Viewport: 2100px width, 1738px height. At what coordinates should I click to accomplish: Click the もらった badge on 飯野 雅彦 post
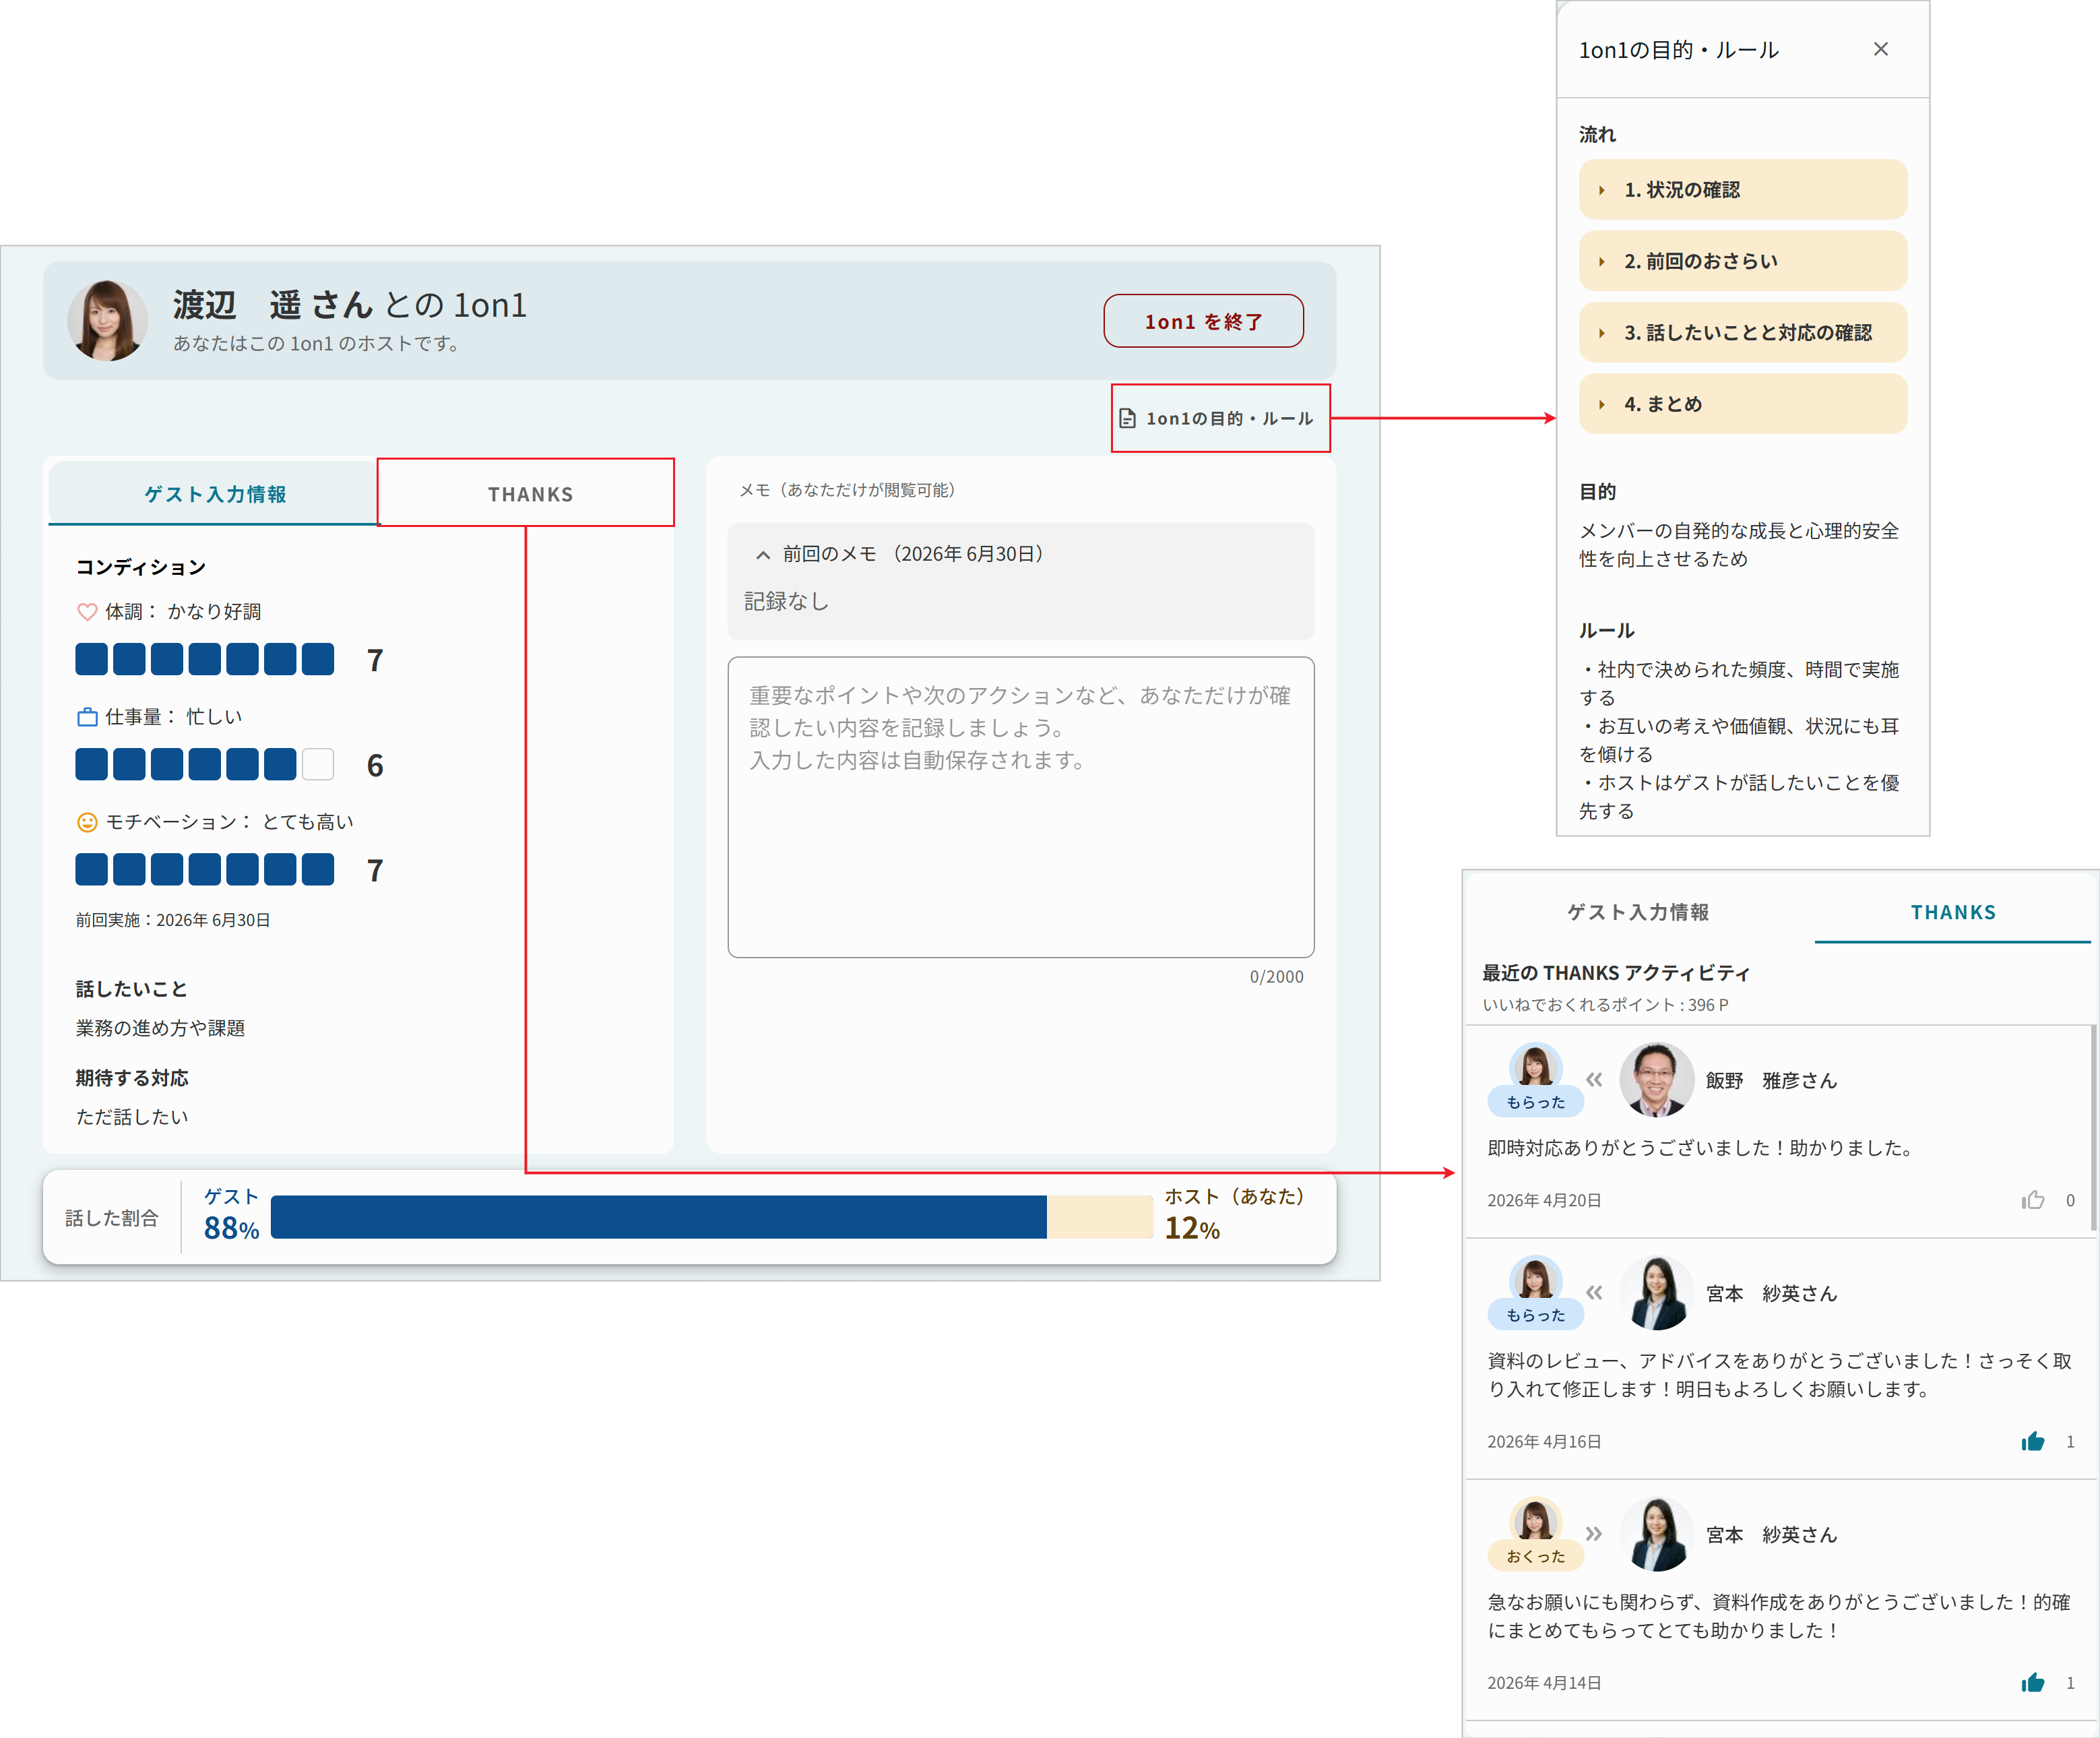pyautogui.click(x=1535, y=1102)
